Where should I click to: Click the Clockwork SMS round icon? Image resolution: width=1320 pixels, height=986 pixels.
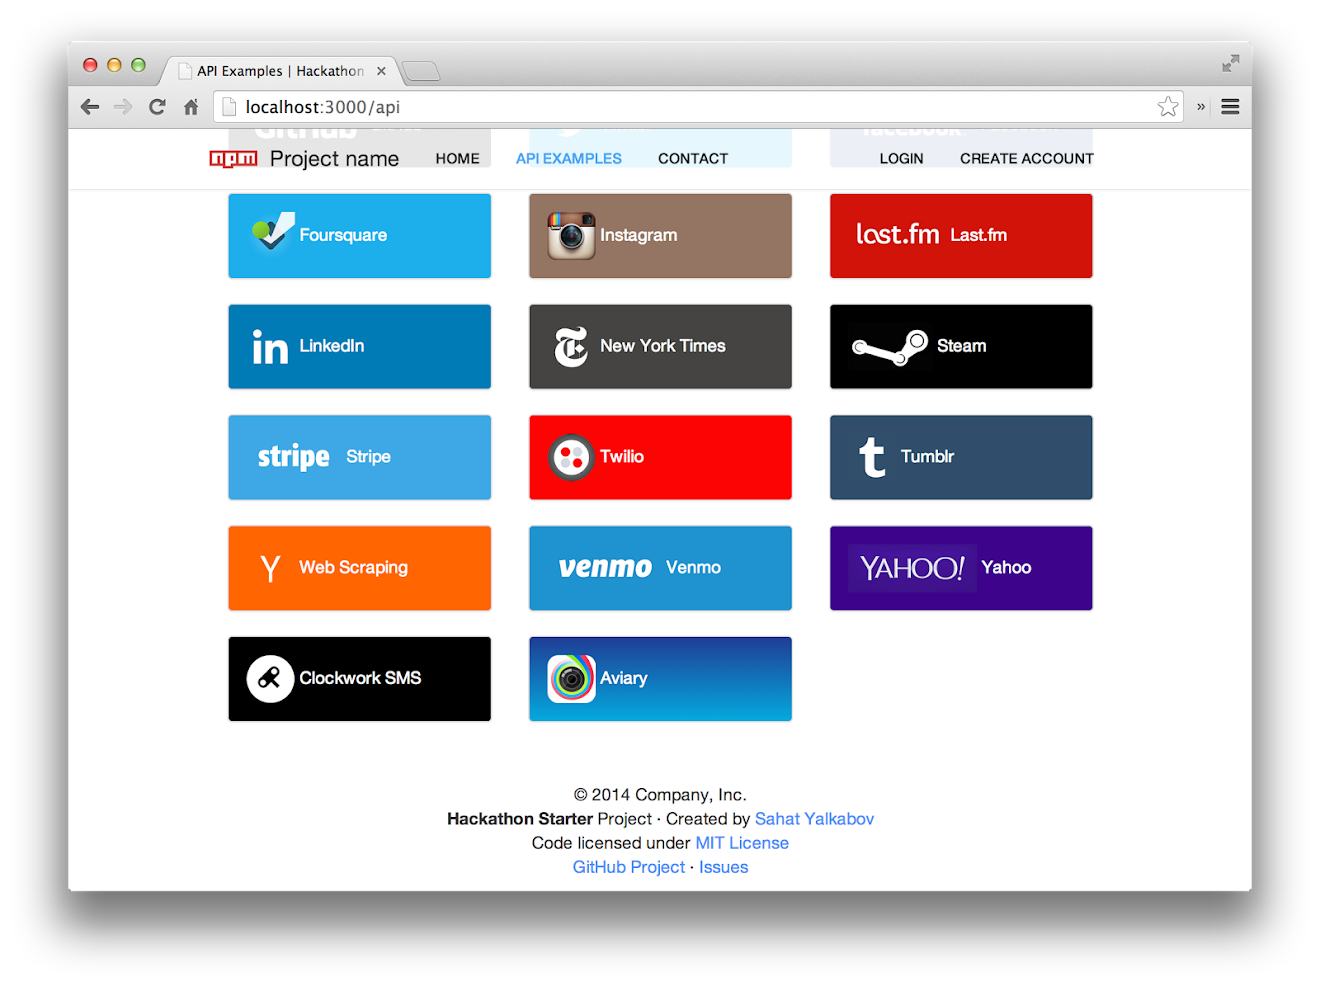tap(270, 679)
